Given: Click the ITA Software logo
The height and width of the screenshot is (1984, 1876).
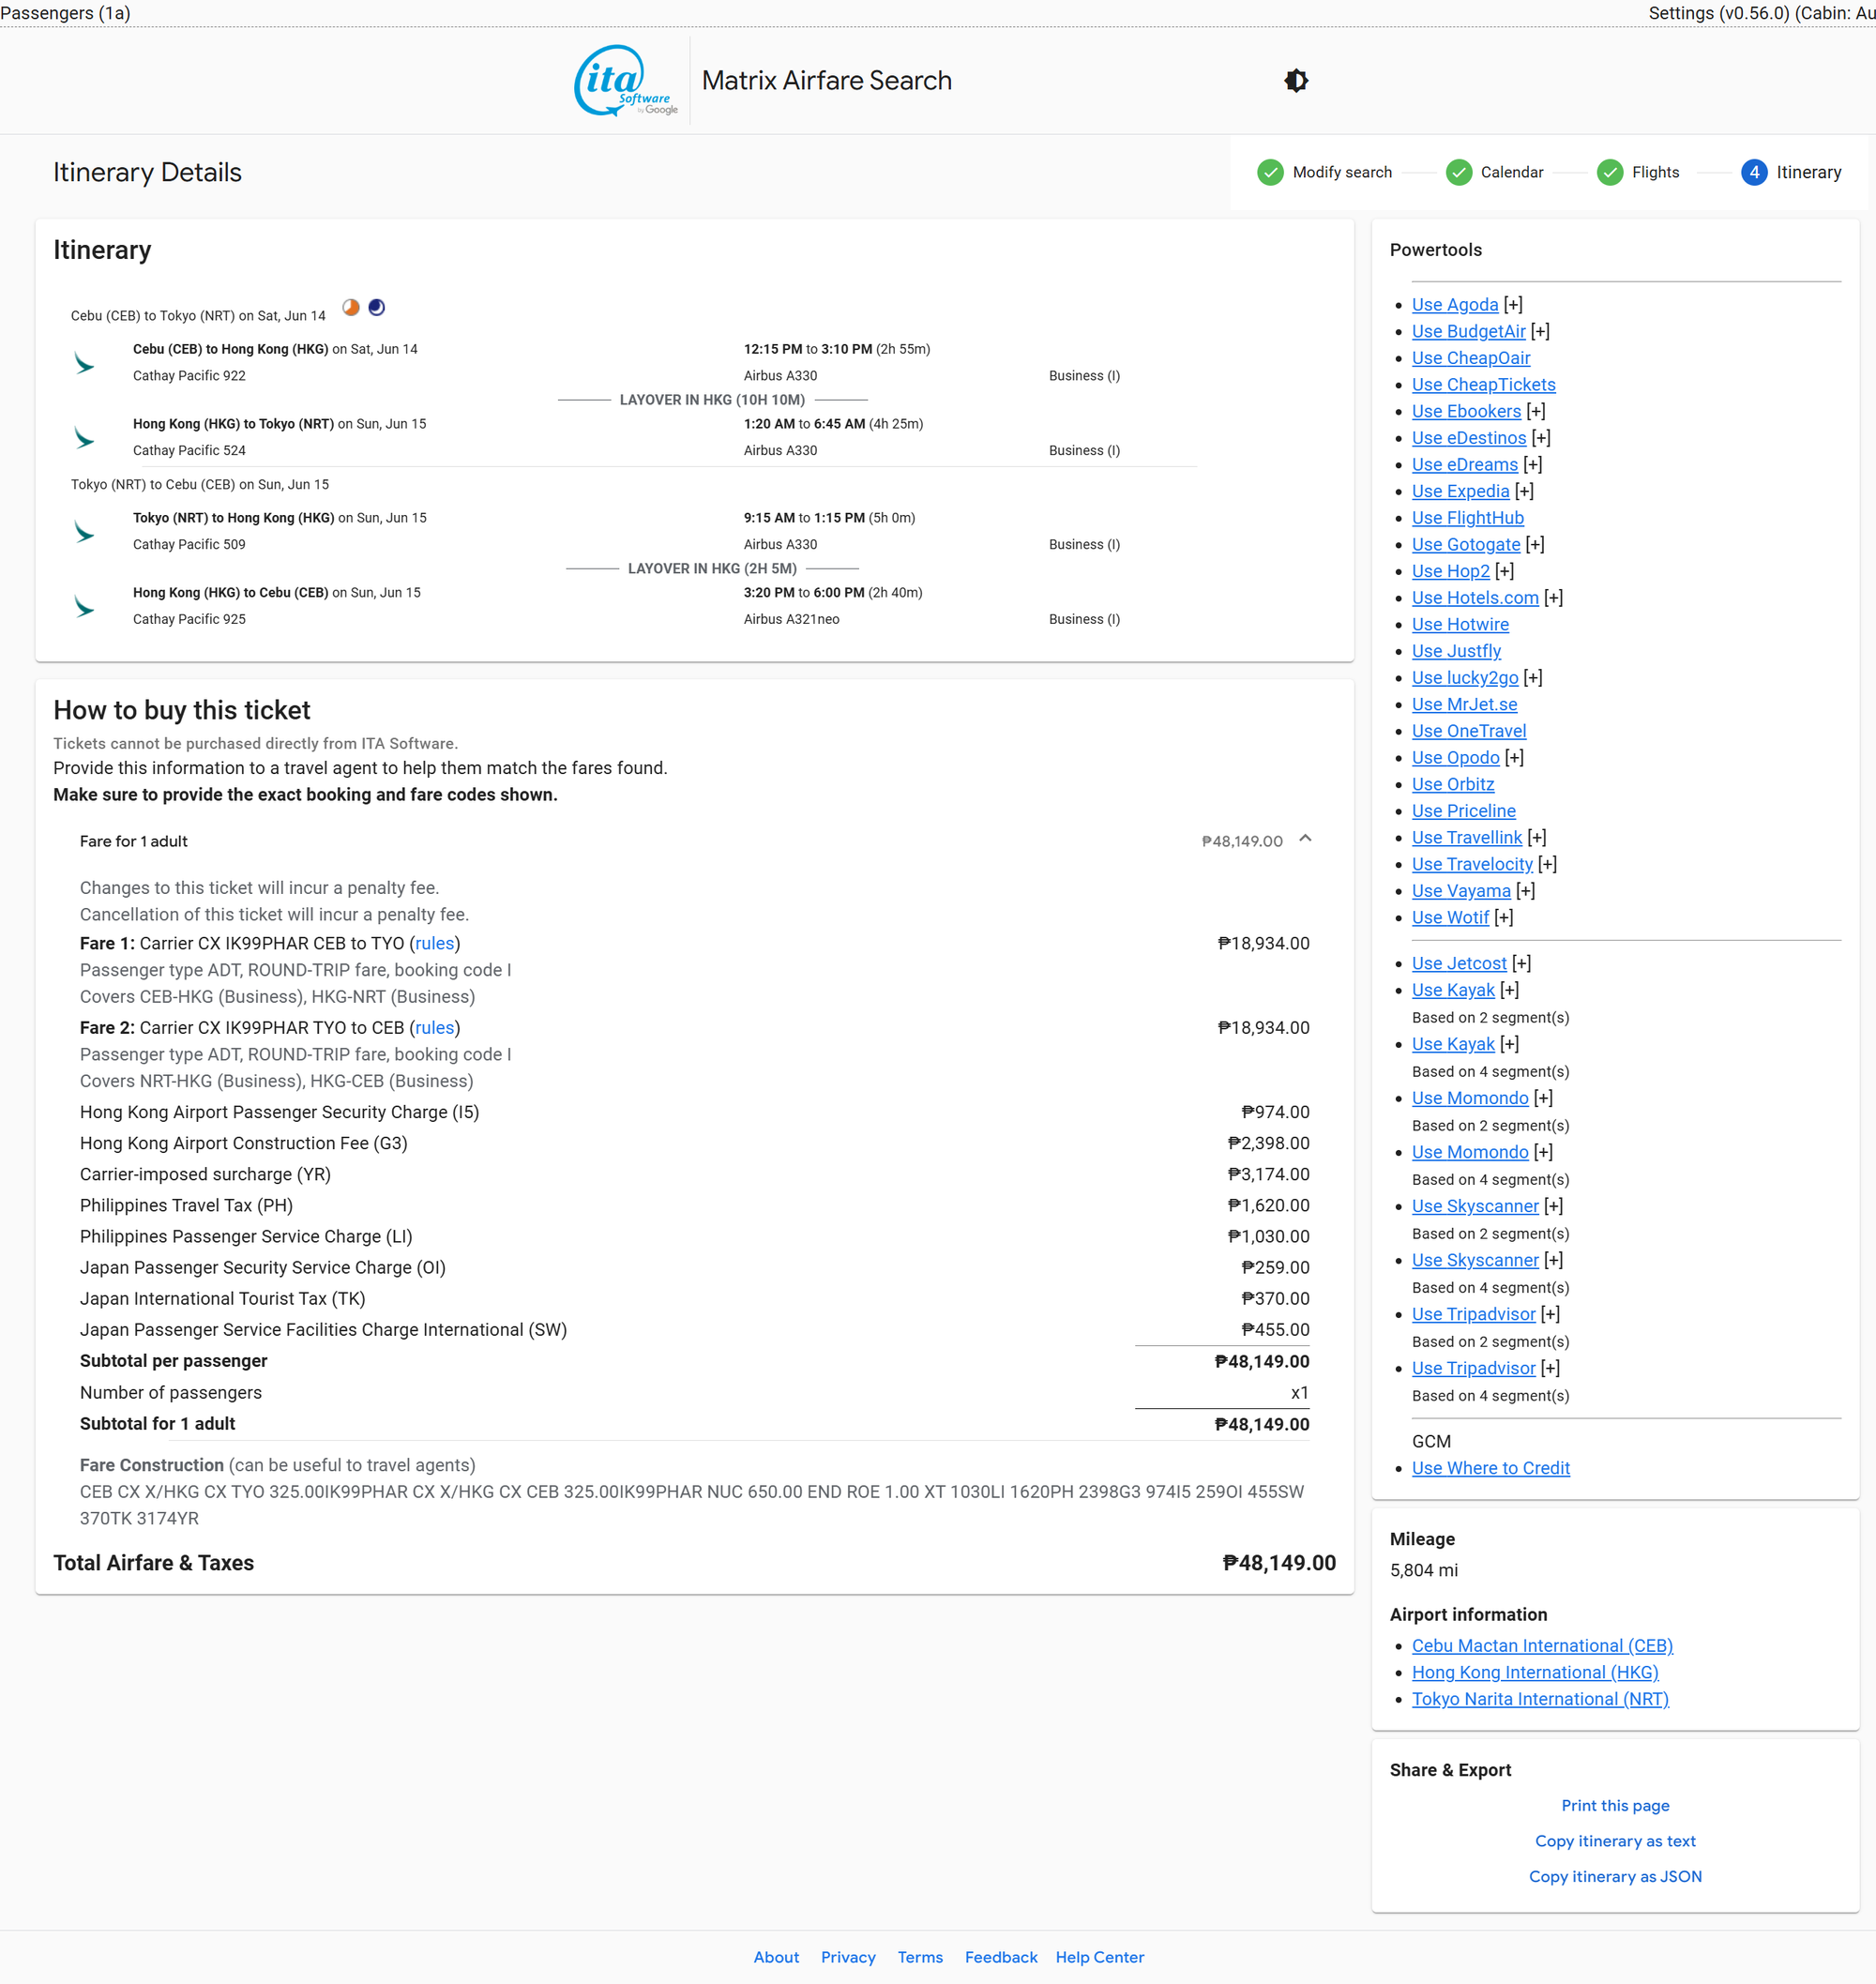Looking at the screenshot, I should click(x=625, y=81).
